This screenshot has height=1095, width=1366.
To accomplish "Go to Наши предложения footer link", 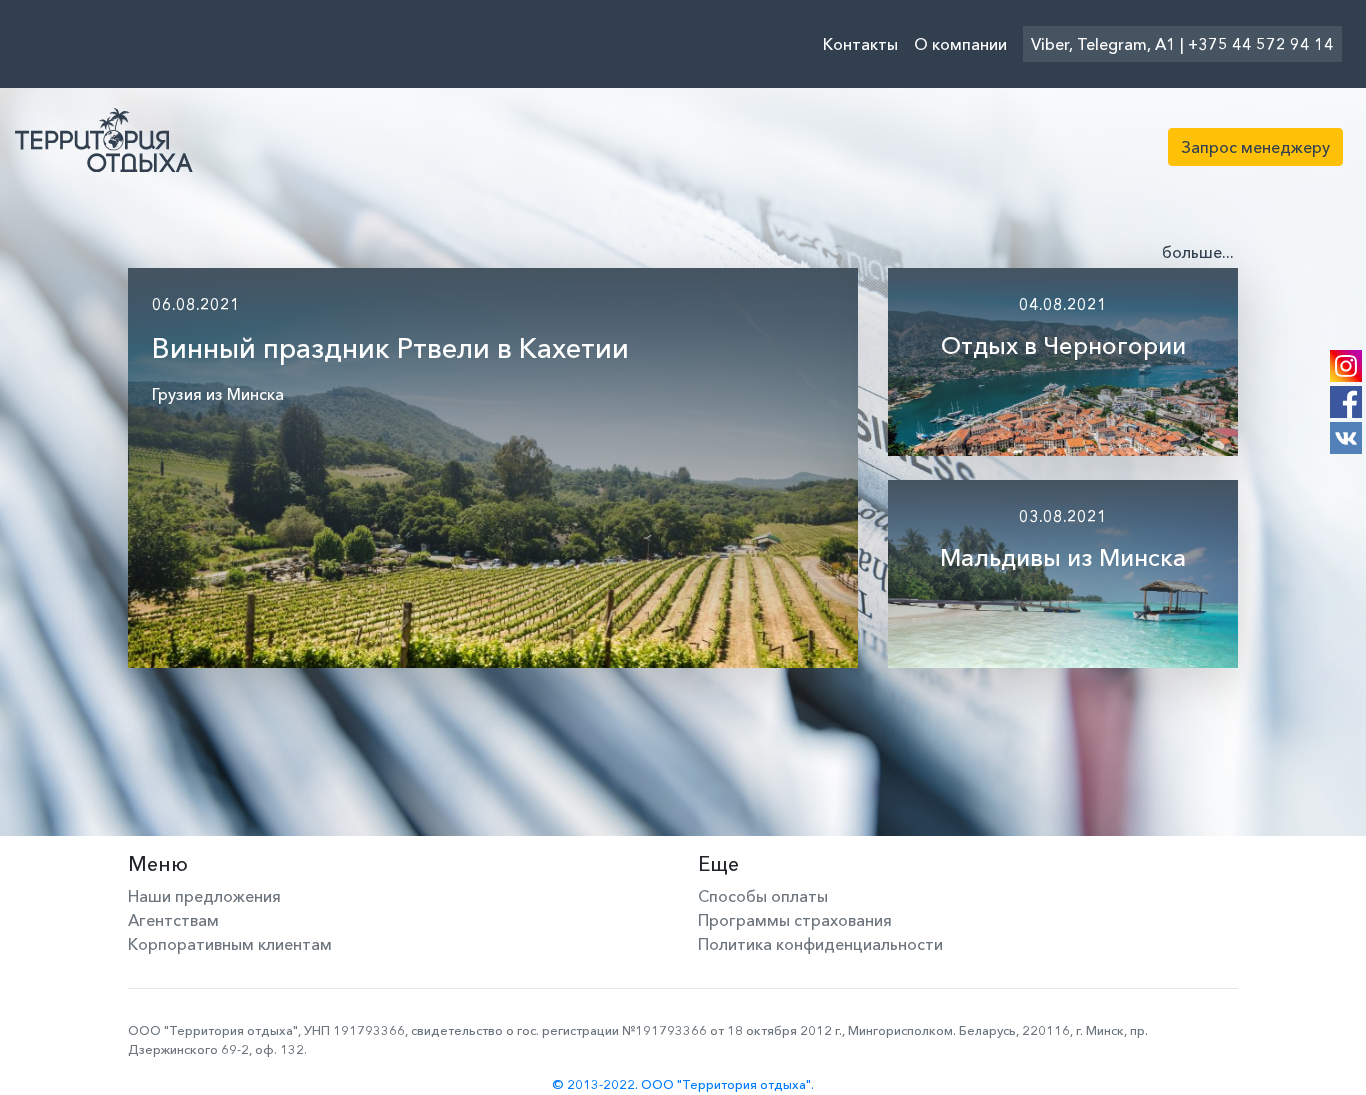I will pyautogui.click(x=204, y=896).
